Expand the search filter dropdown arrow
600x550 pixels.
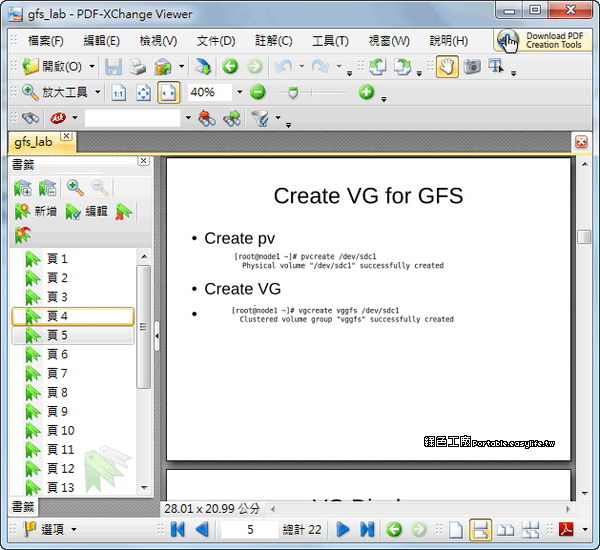pyautogui.click(x=278, y=118)
